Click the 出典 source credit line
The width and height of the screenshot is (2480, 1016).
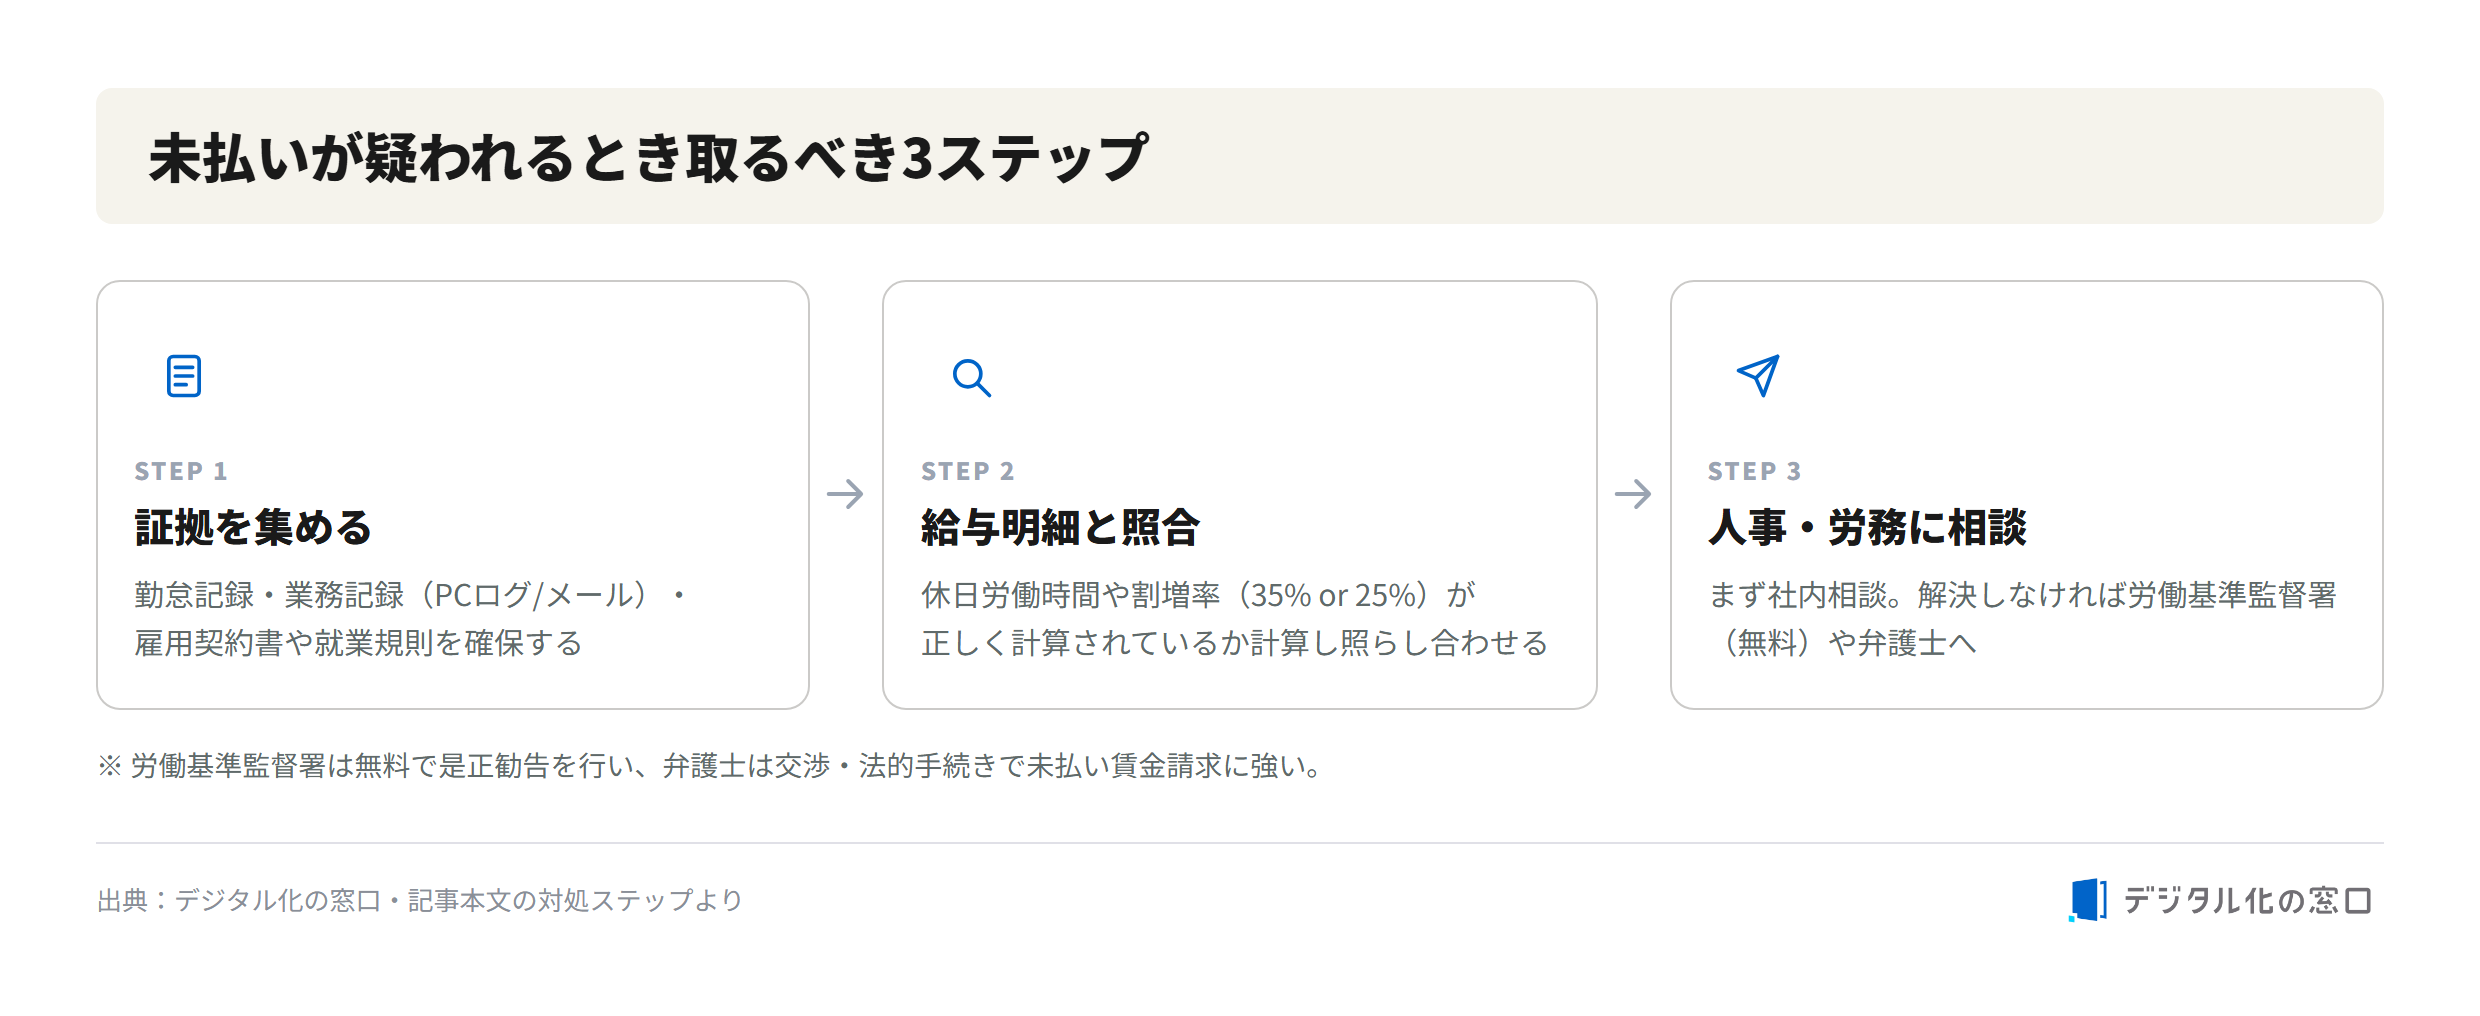(x=420, y=901)
